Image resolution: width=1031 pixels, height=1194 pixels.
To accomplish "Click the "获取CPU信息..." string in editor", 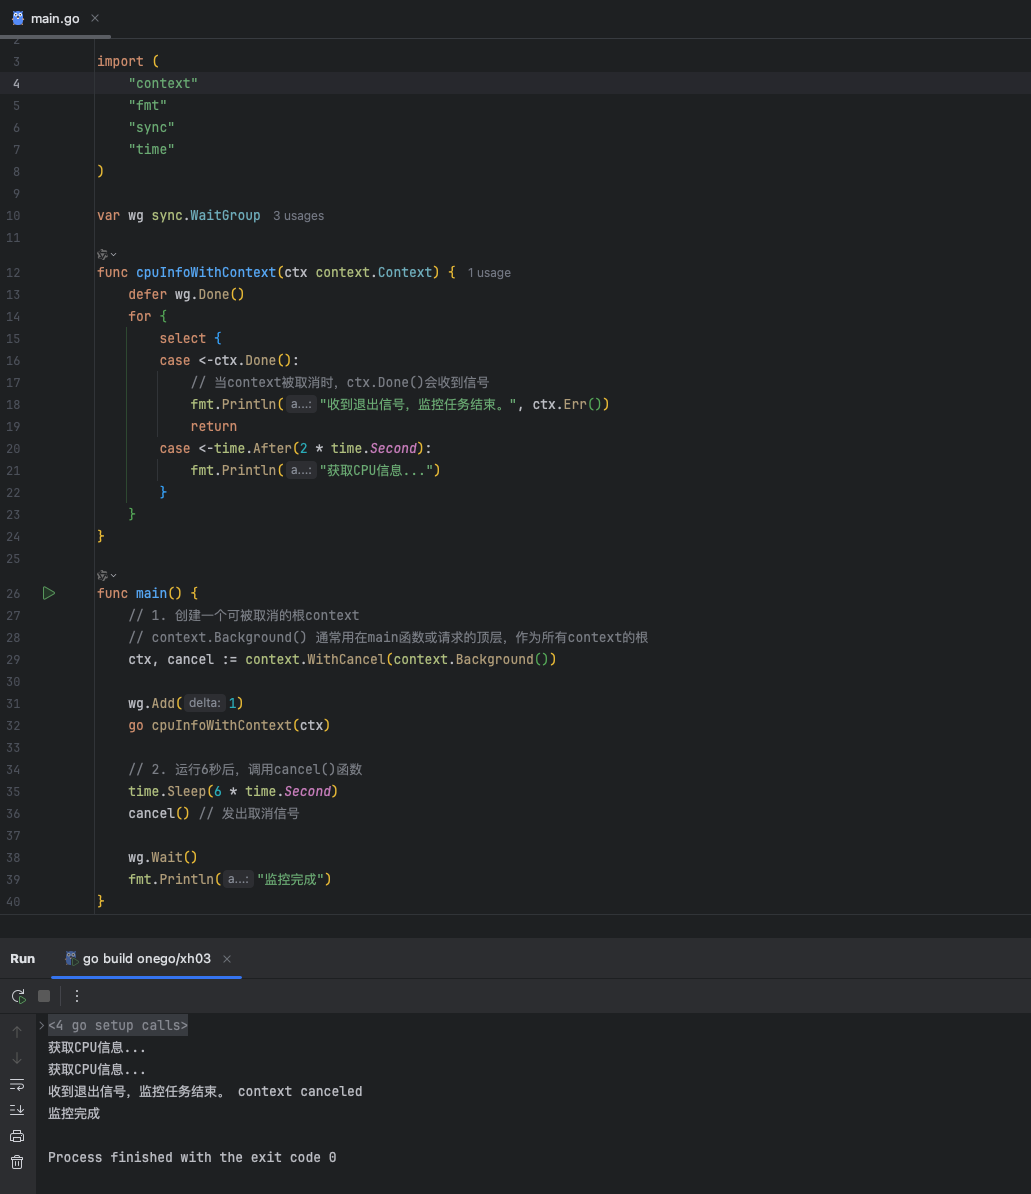I will coord(376,471).
